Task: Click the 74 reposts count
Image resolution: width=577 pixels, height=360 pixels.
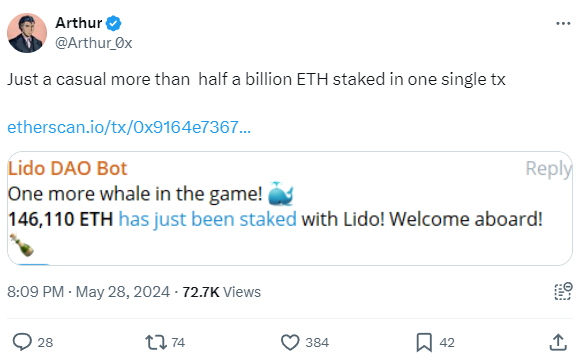Action: [x=178, y=343]
